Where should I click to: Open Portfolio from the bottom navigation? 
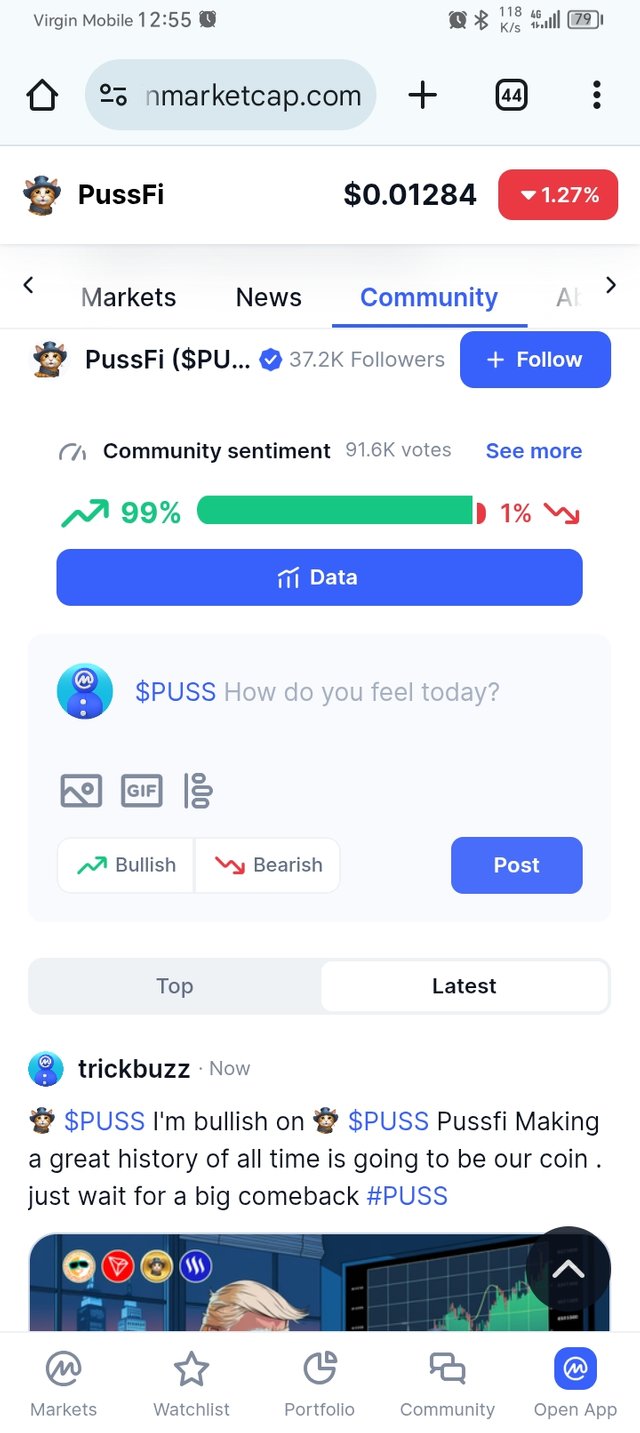point(319,1384)
